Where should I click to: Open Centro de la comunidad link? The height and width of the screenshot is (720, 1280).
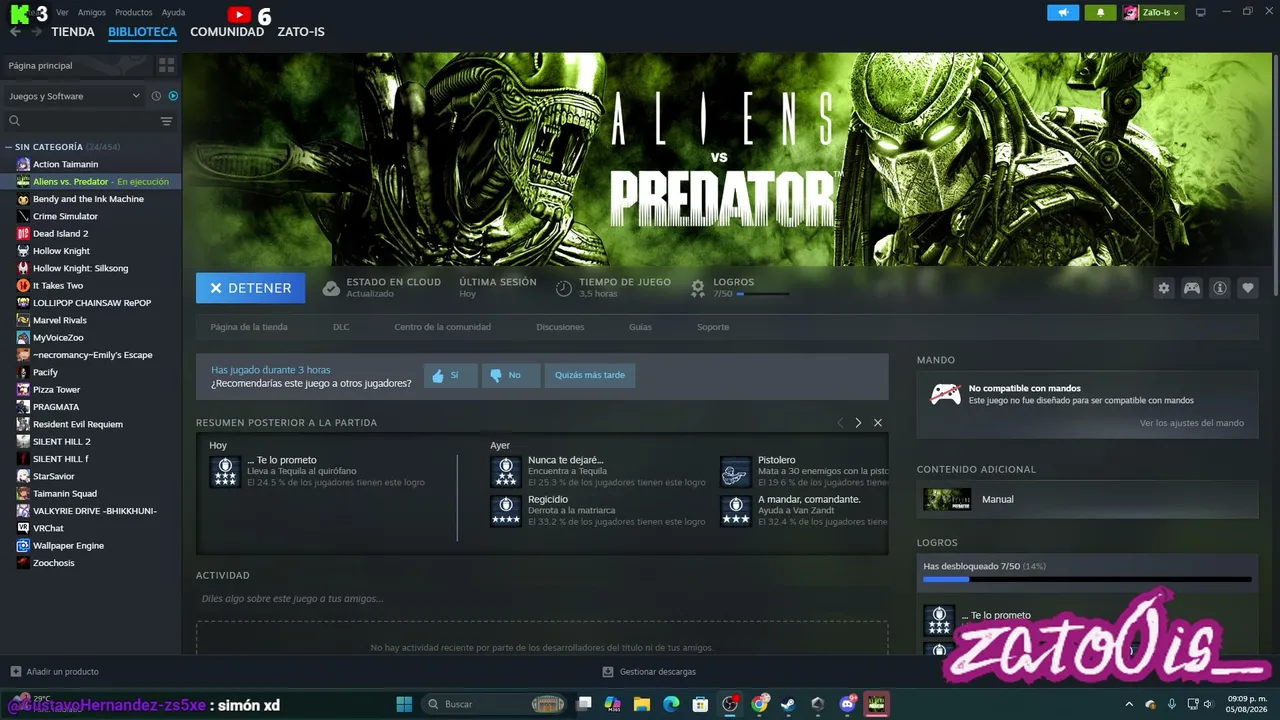pos(442,327)
